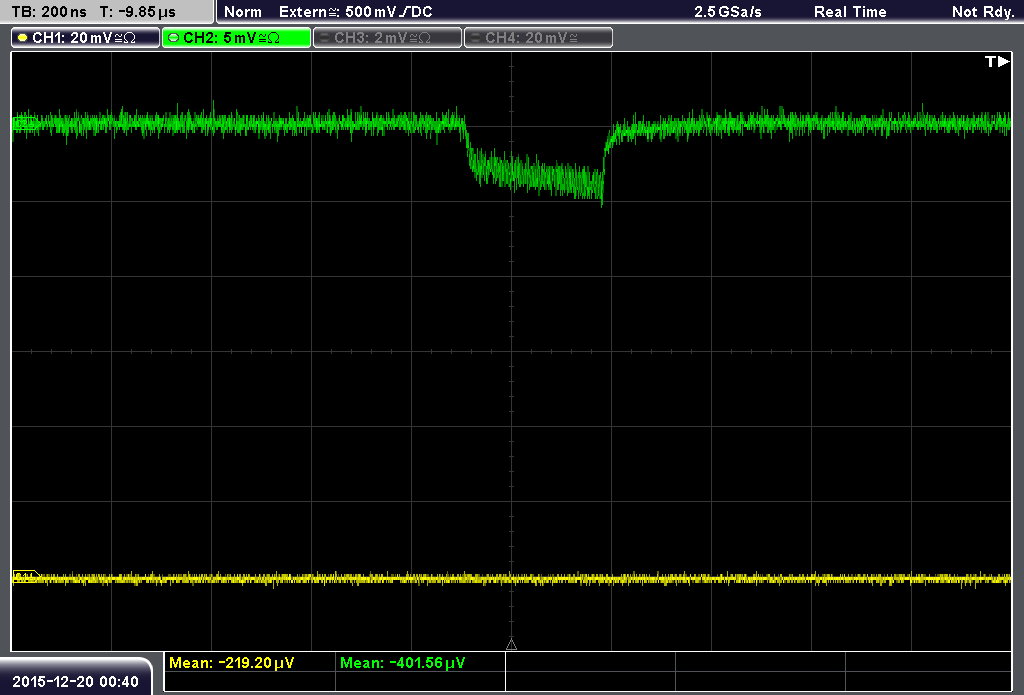Select the CH2 5 mV channel tab
The height and width of the screenshot is (695, 1024).
(x=236, y=38)
